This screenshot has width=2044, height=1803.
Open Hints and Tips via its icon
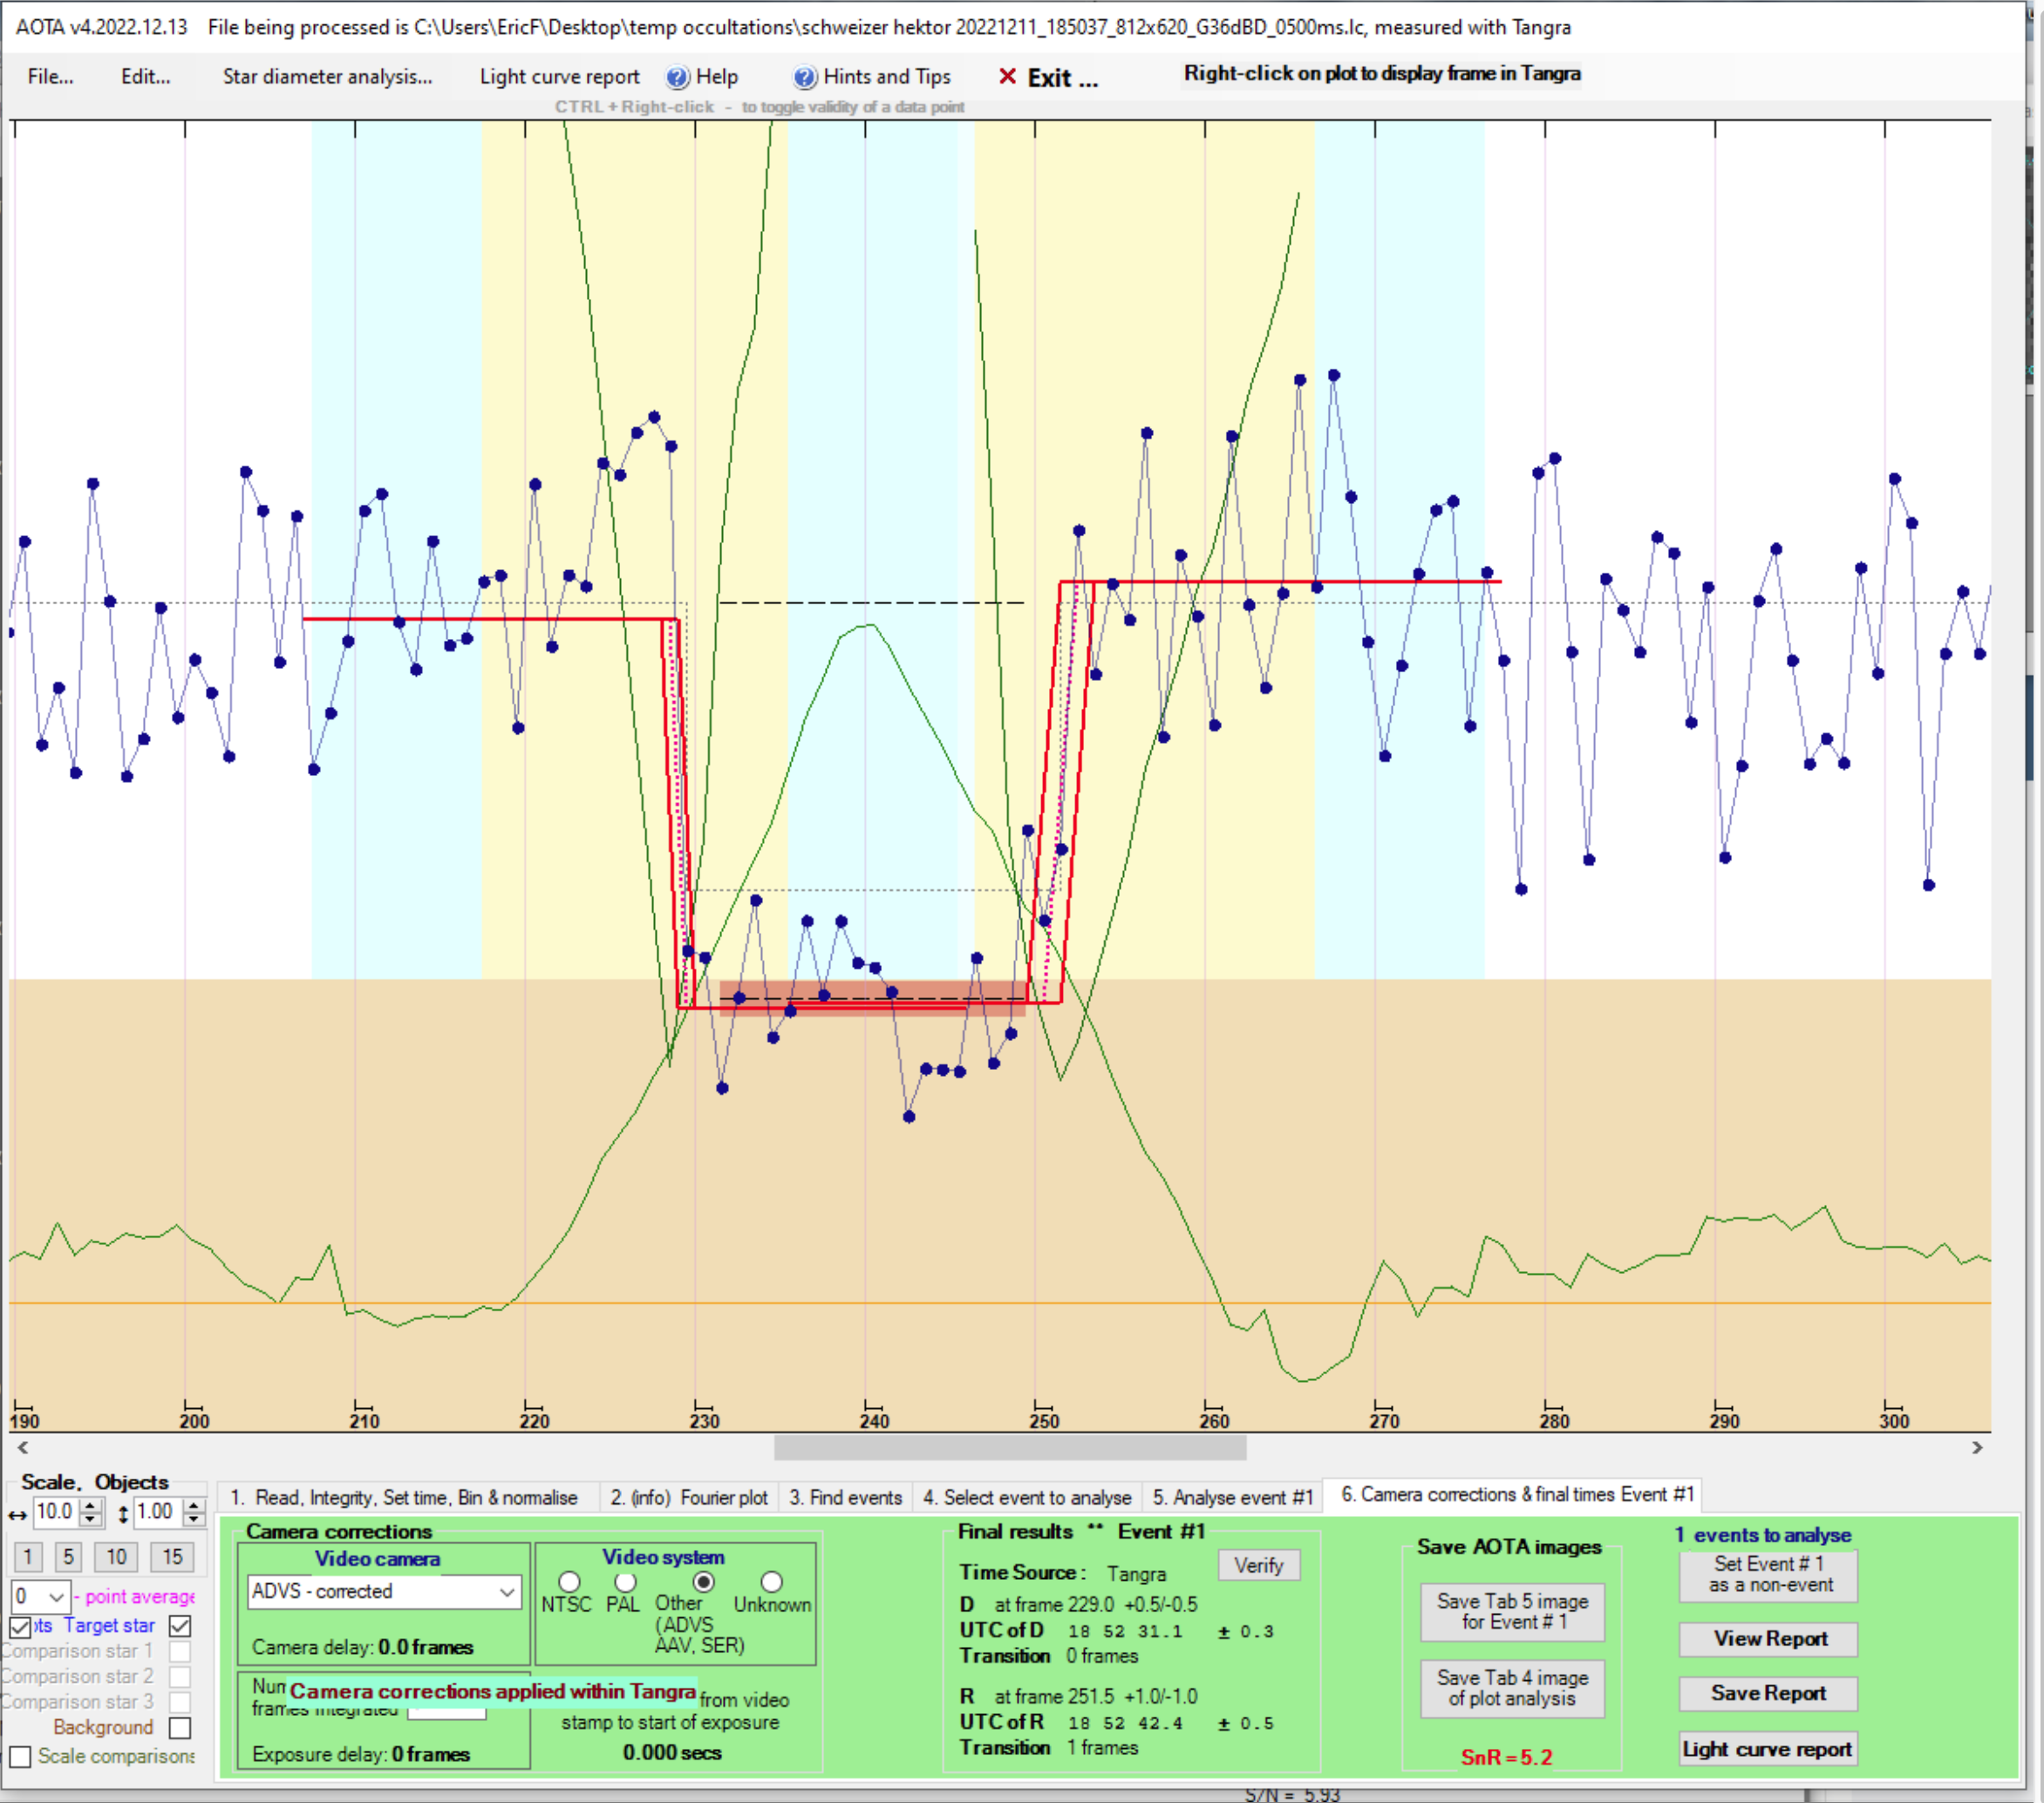tap(804, 77)
